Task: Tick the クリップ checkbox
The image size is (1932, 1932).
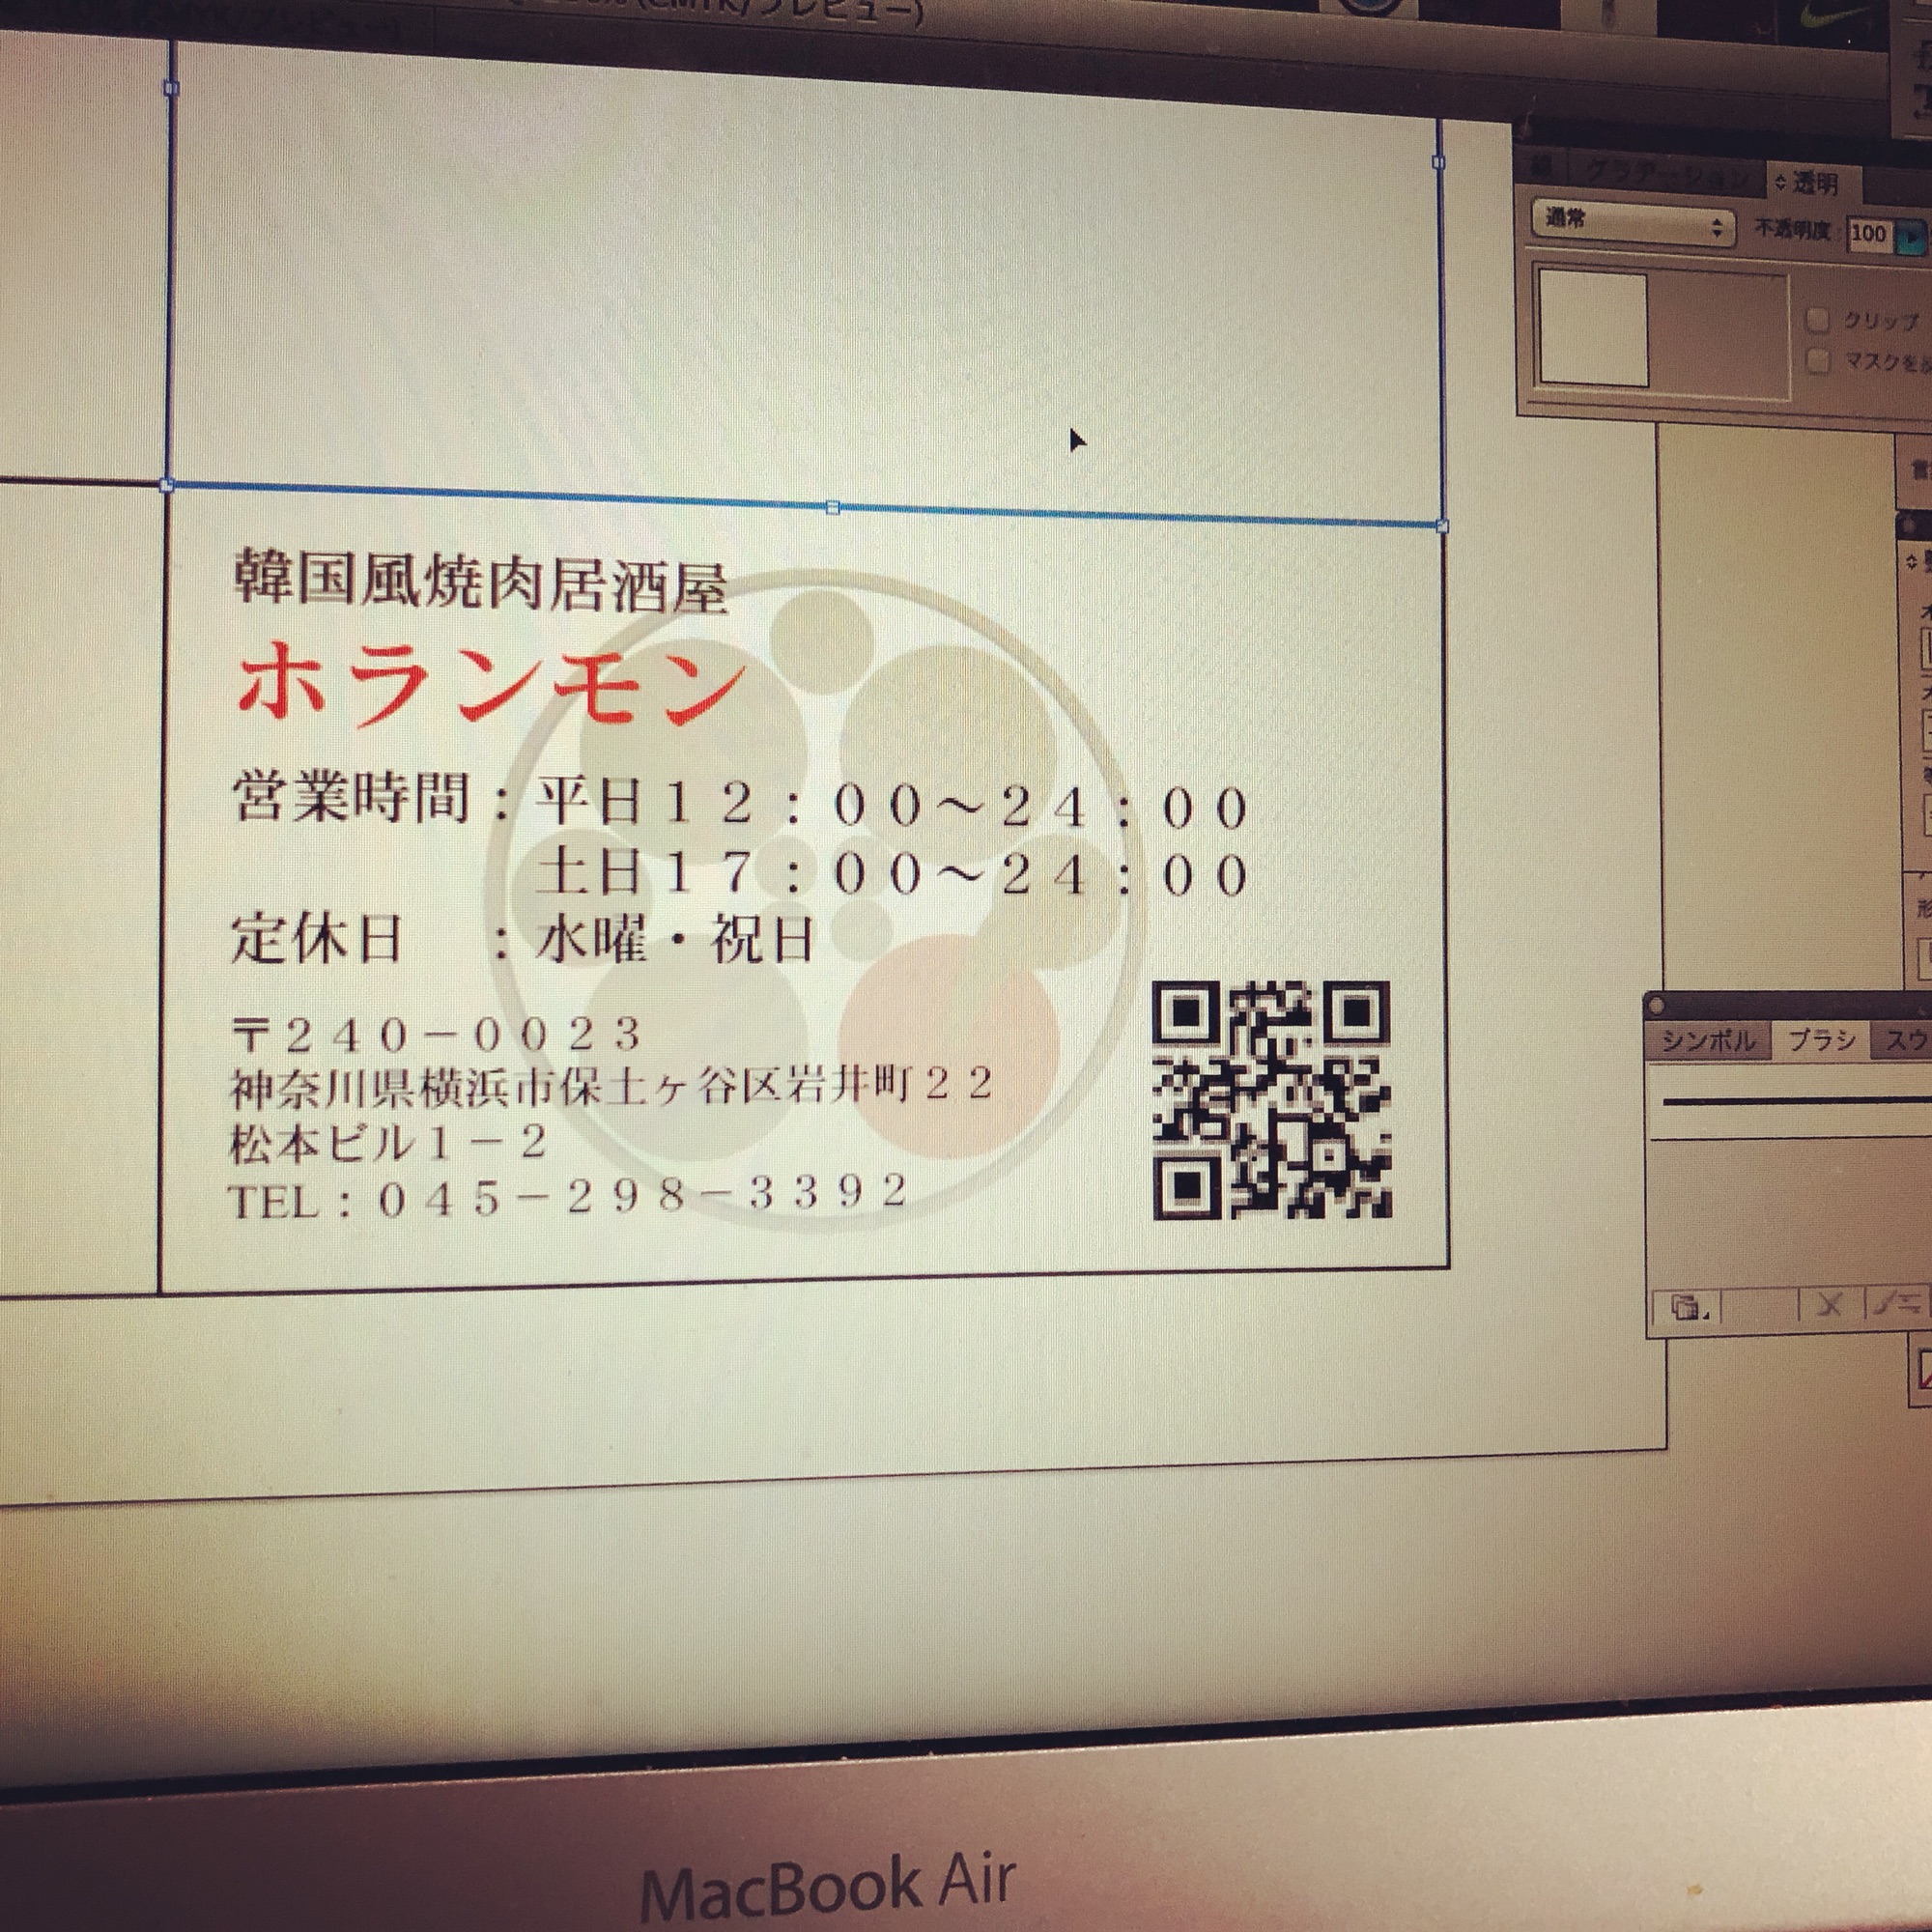Action: pyautogui.click(x=1817, y=320)
